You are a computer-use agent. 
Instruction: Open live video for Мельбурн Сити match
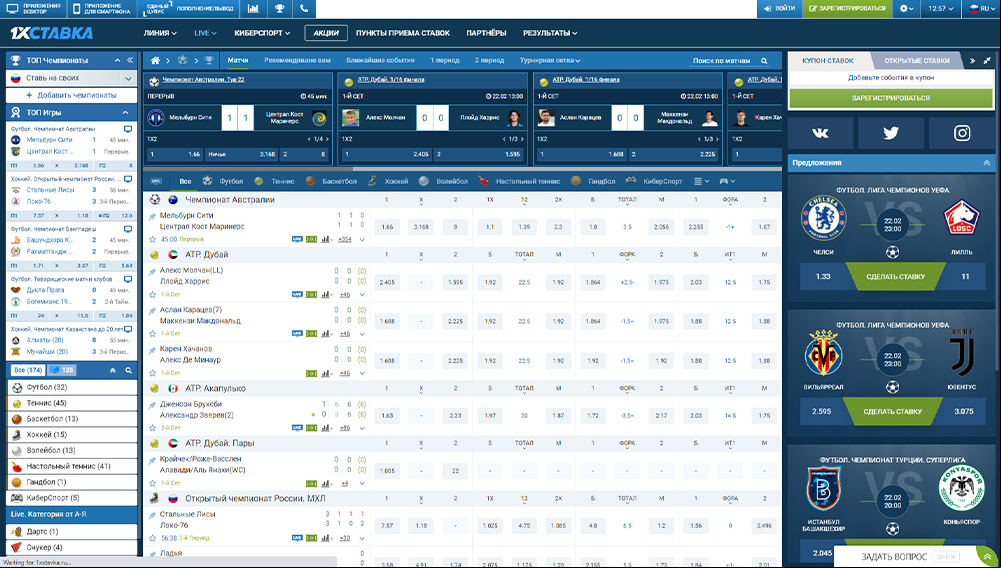(297, 239)
